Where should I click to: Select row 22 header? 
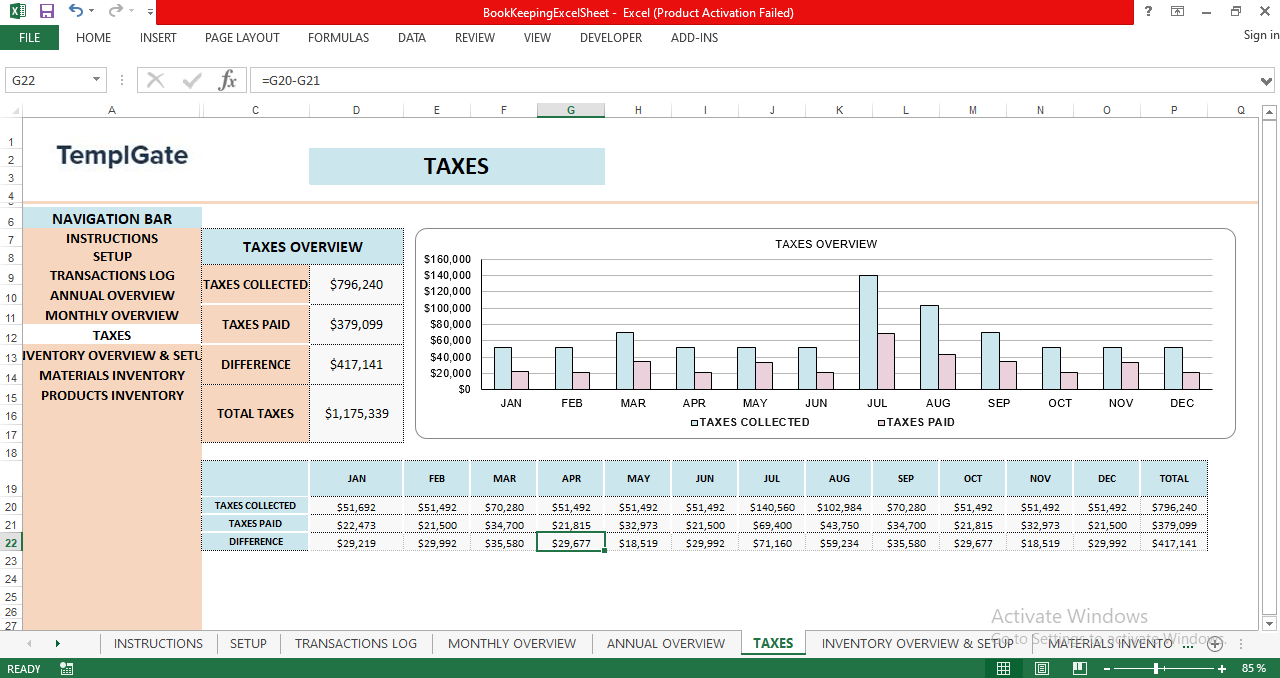click(x=11, y=542)
